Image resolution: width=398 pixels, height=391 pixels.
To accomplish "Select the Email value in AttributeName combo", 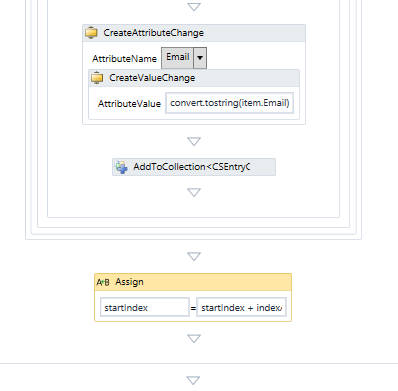I will click(178, 58).
